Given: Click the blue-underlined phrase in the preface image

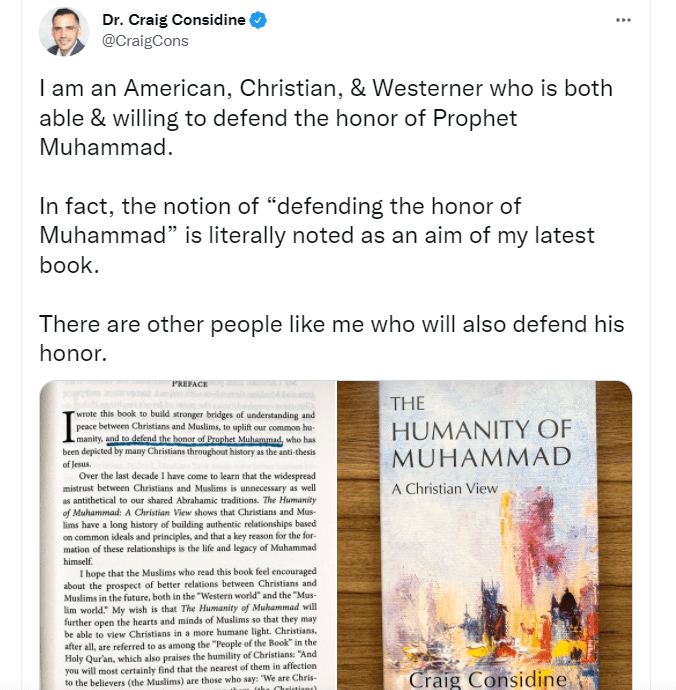Looking at the screenshot, I should click(194, 440).
